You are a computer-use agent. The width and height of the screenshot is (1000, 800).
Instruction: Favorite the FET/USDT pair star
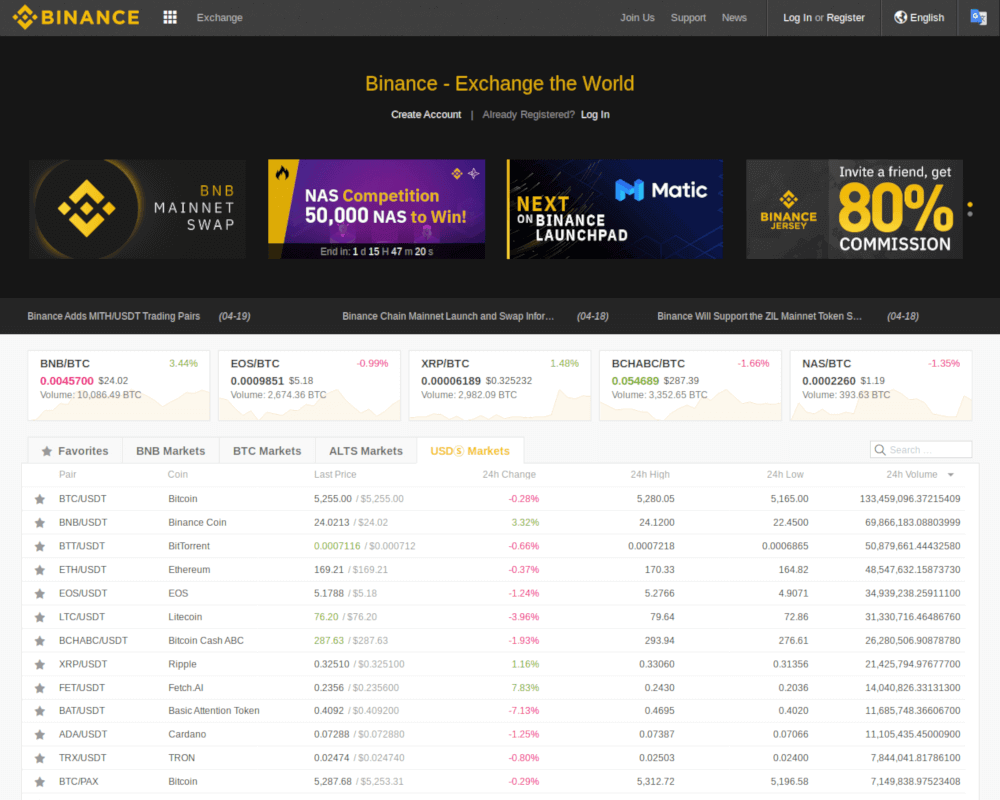pyautogui.click(x=40, y=688)
